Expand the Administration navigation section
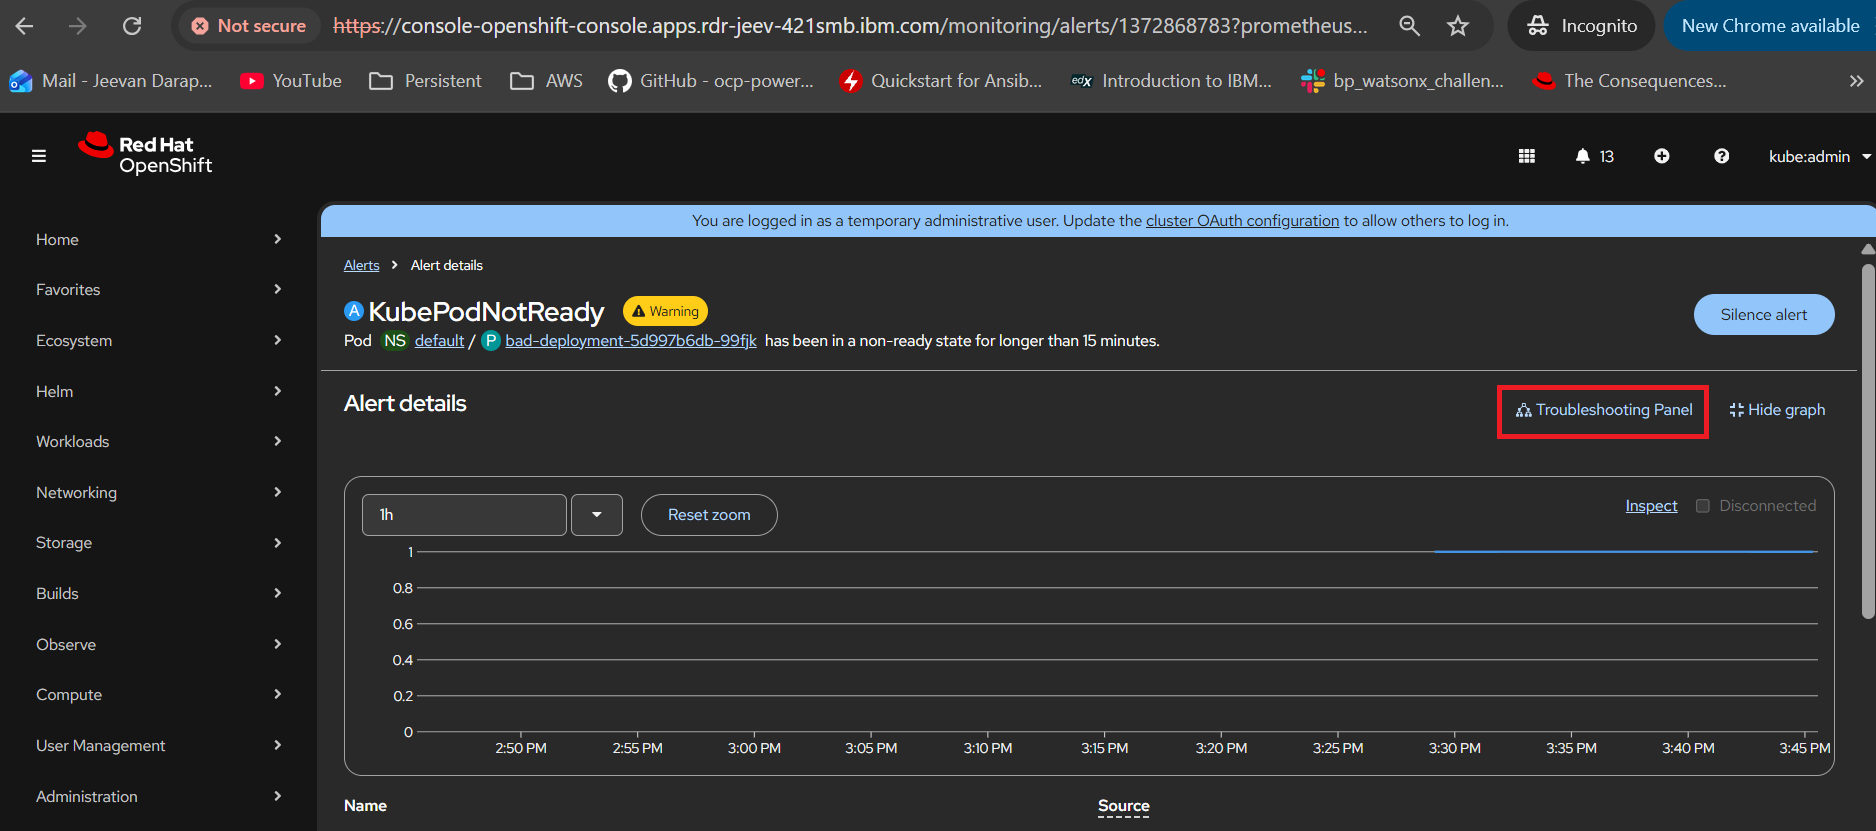This screenshot has width=1876, height=831. pyautogui.click(x=158, y=797)
